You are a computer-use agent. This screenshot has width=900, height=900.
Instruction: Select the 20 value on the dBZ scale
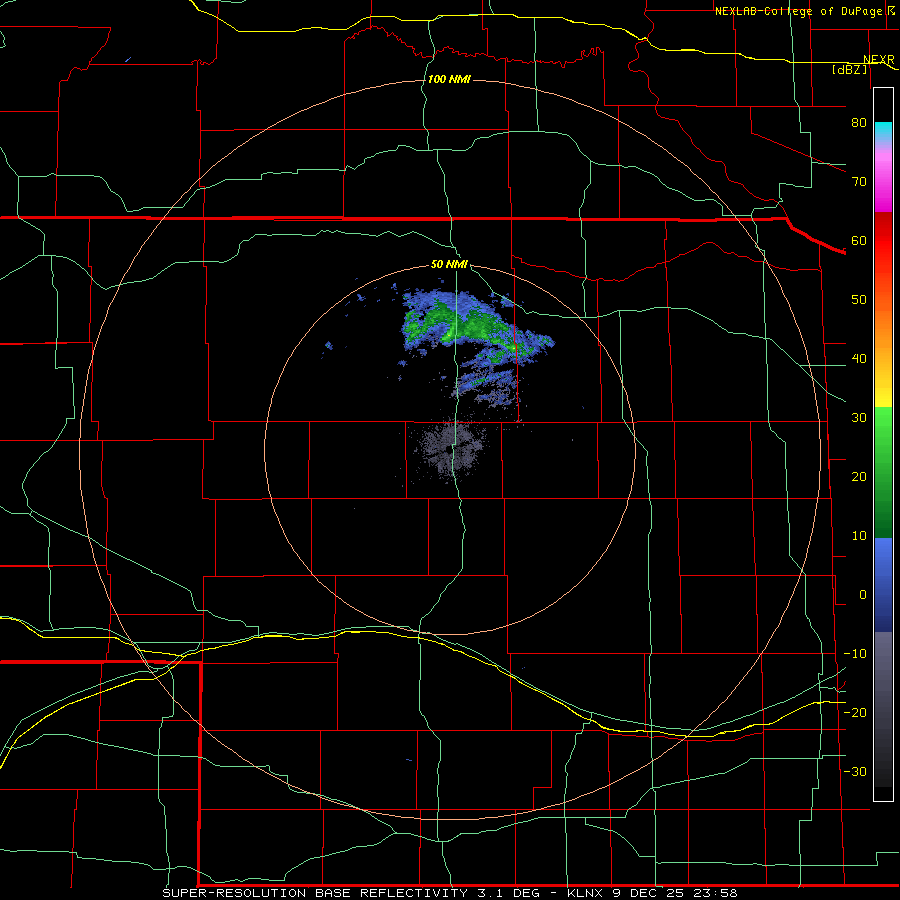click(859, 477)
